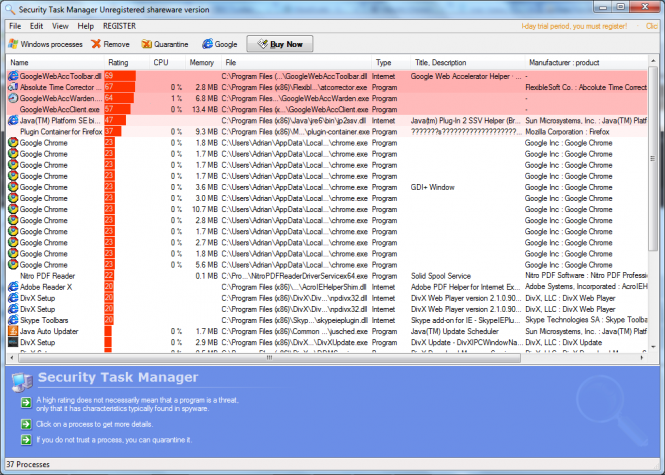Select the Adobe Reader X icon
The width and height of the screenshot is (665, 475).
[13, 287]
